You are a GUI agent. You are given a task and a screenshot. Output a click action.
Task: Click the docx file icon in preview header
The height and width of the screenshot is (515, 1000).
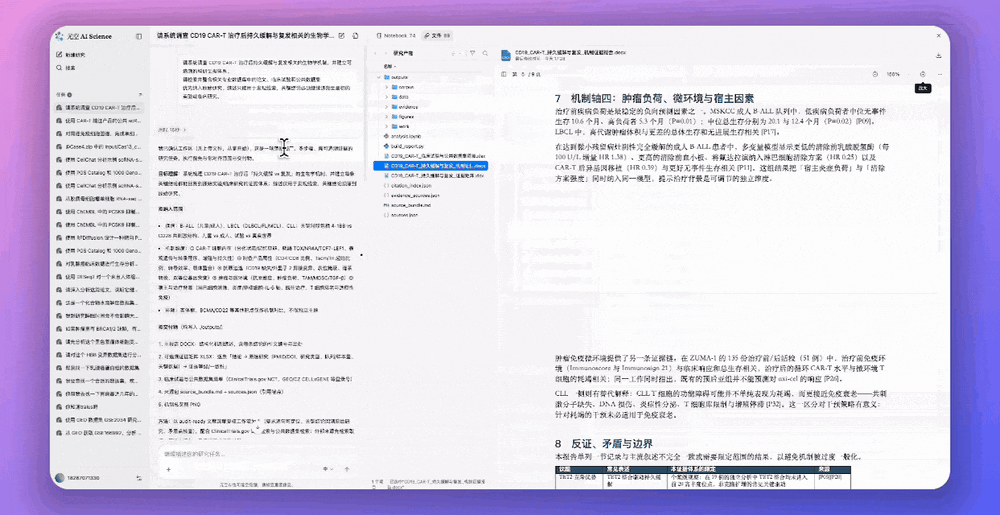coord(505,55)
